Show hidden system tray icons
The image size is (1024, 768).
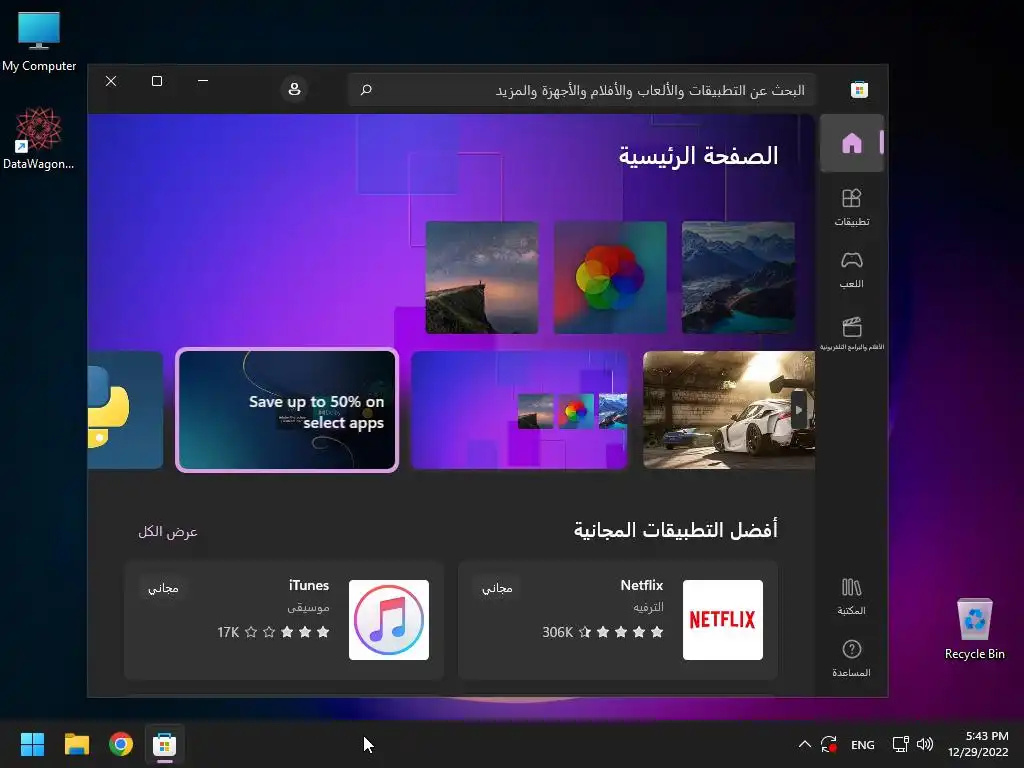click(x=805, y=744)
